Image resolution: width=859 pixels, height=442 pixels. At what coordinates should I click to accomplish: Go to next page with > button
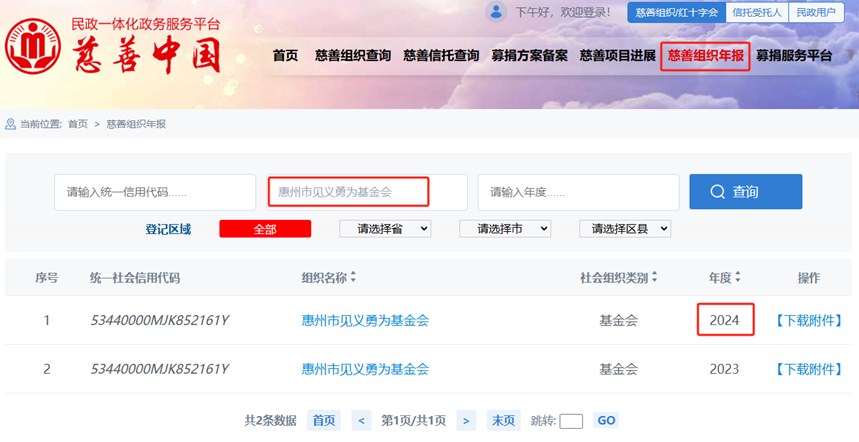click(466, 421)
